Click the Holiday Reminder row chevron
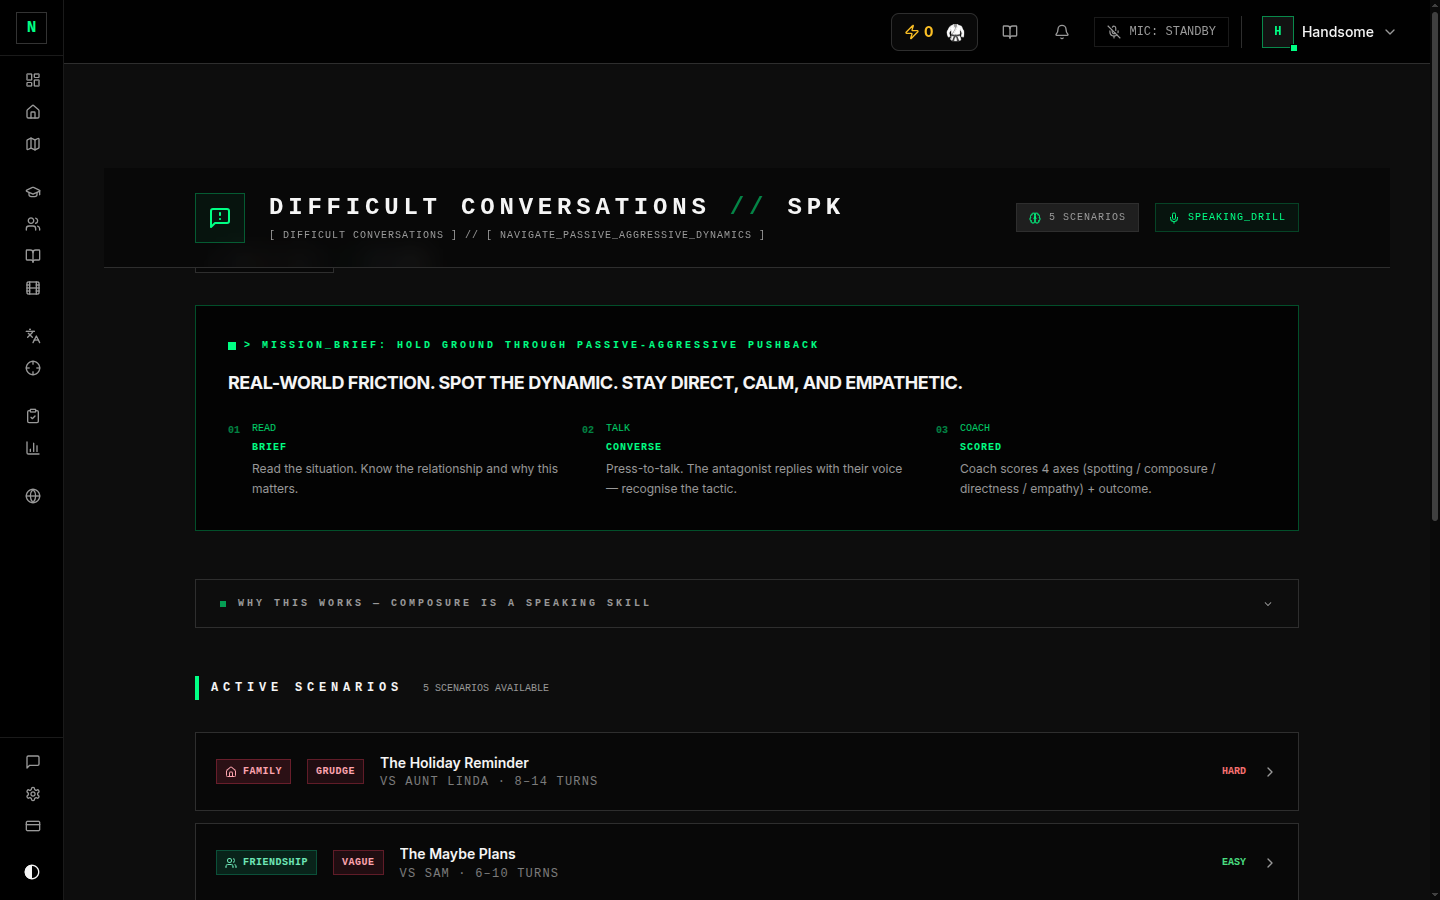Screen dimensions: 1440x900 tap(1270, 772)
